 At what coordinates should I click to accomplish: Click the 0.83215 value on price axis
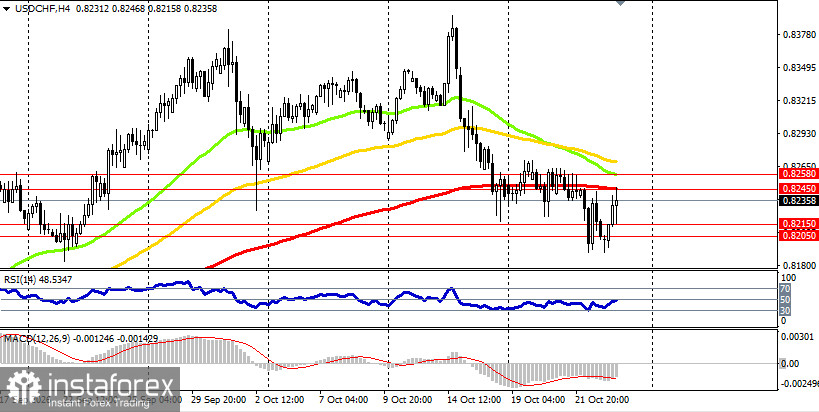[x=798, y=101]
